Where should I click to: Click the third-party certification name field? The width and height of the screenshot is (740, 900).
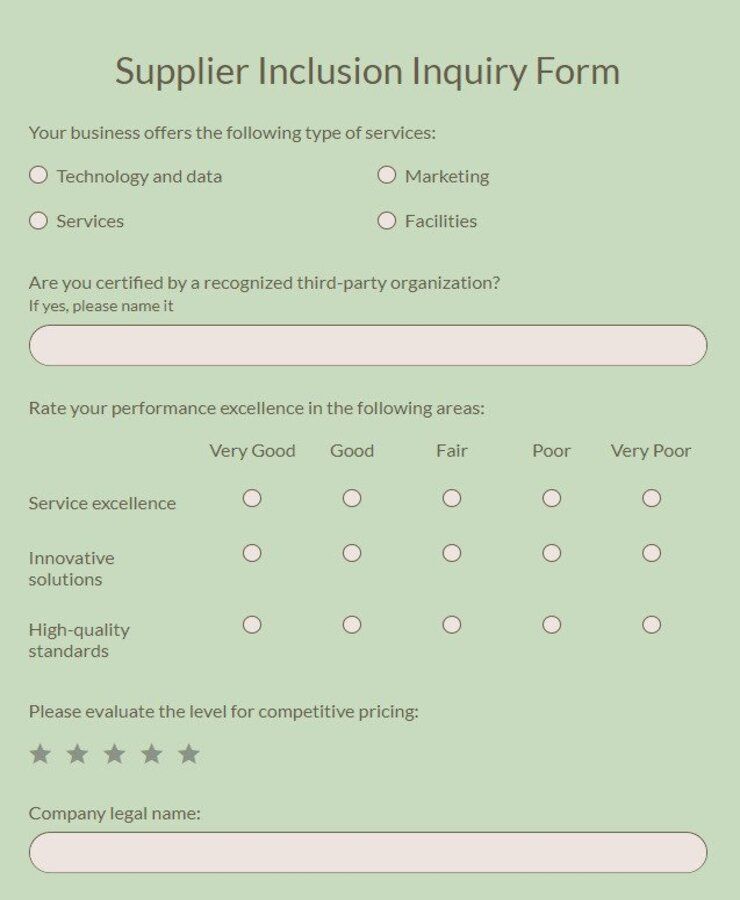368,345
